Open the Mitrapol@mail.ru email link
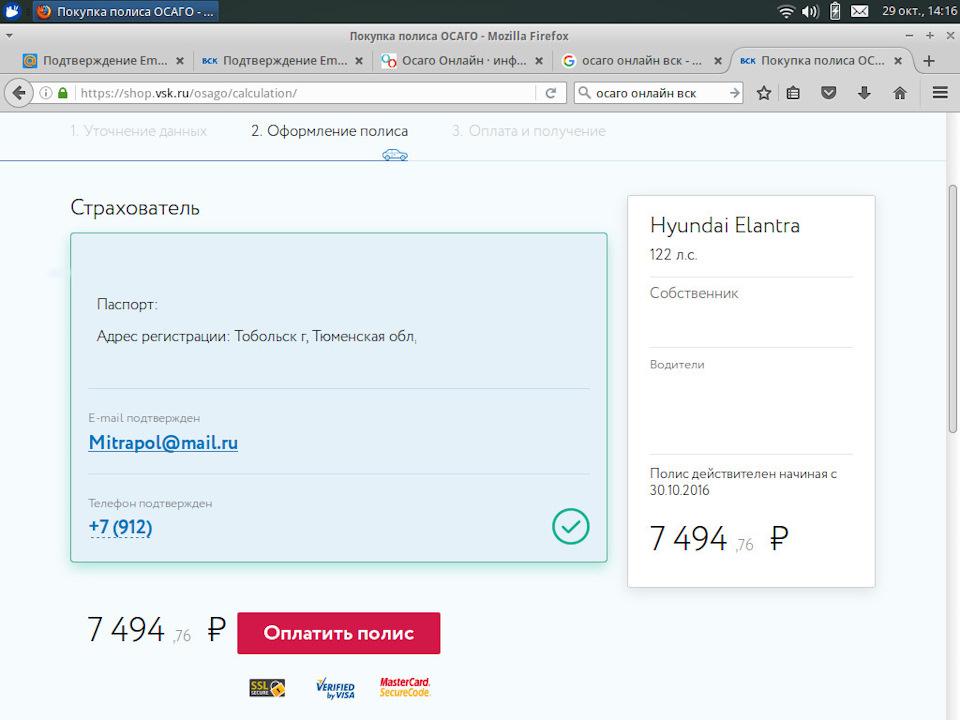This screenshot has width=960, height=720. coord(163,442)
